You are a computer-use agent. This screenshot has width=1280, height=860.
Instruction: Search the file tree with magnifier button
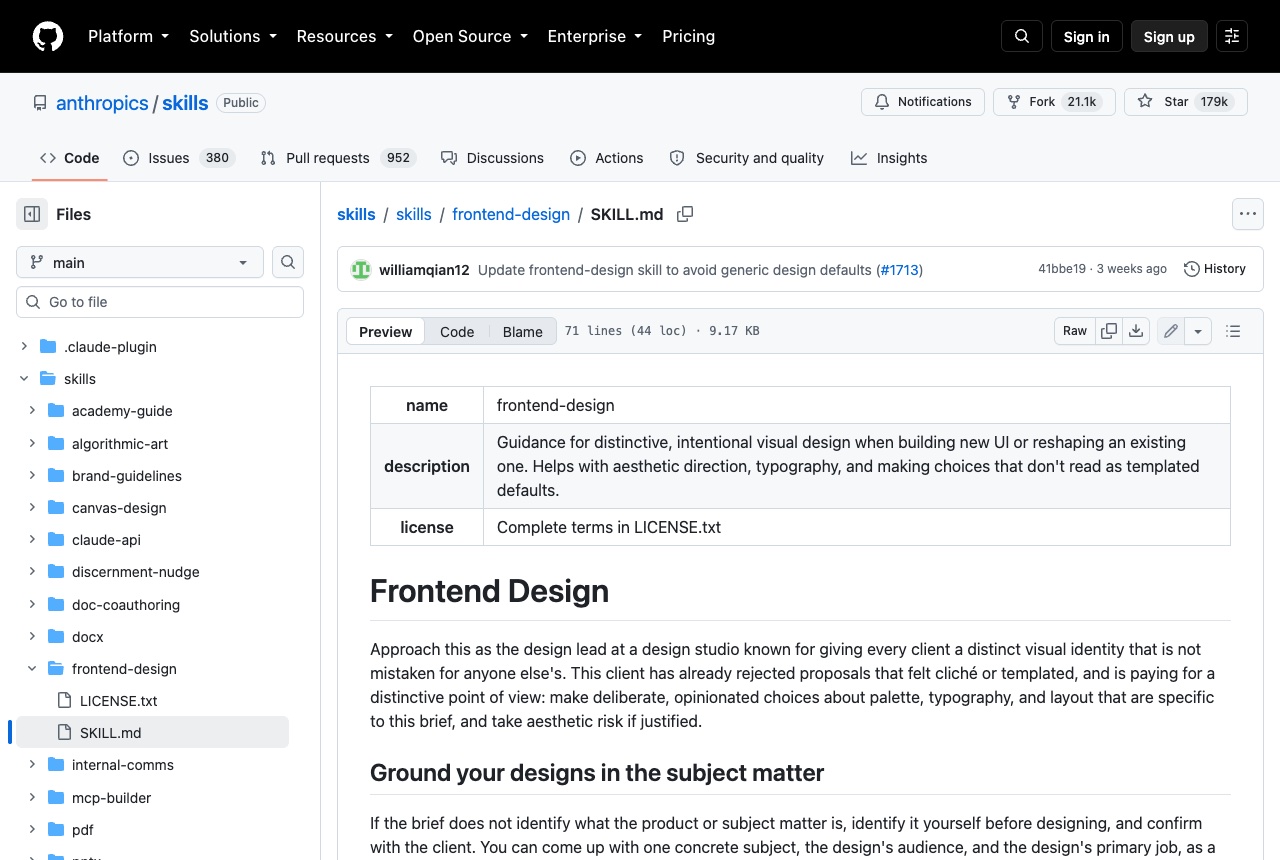point(288,262)
